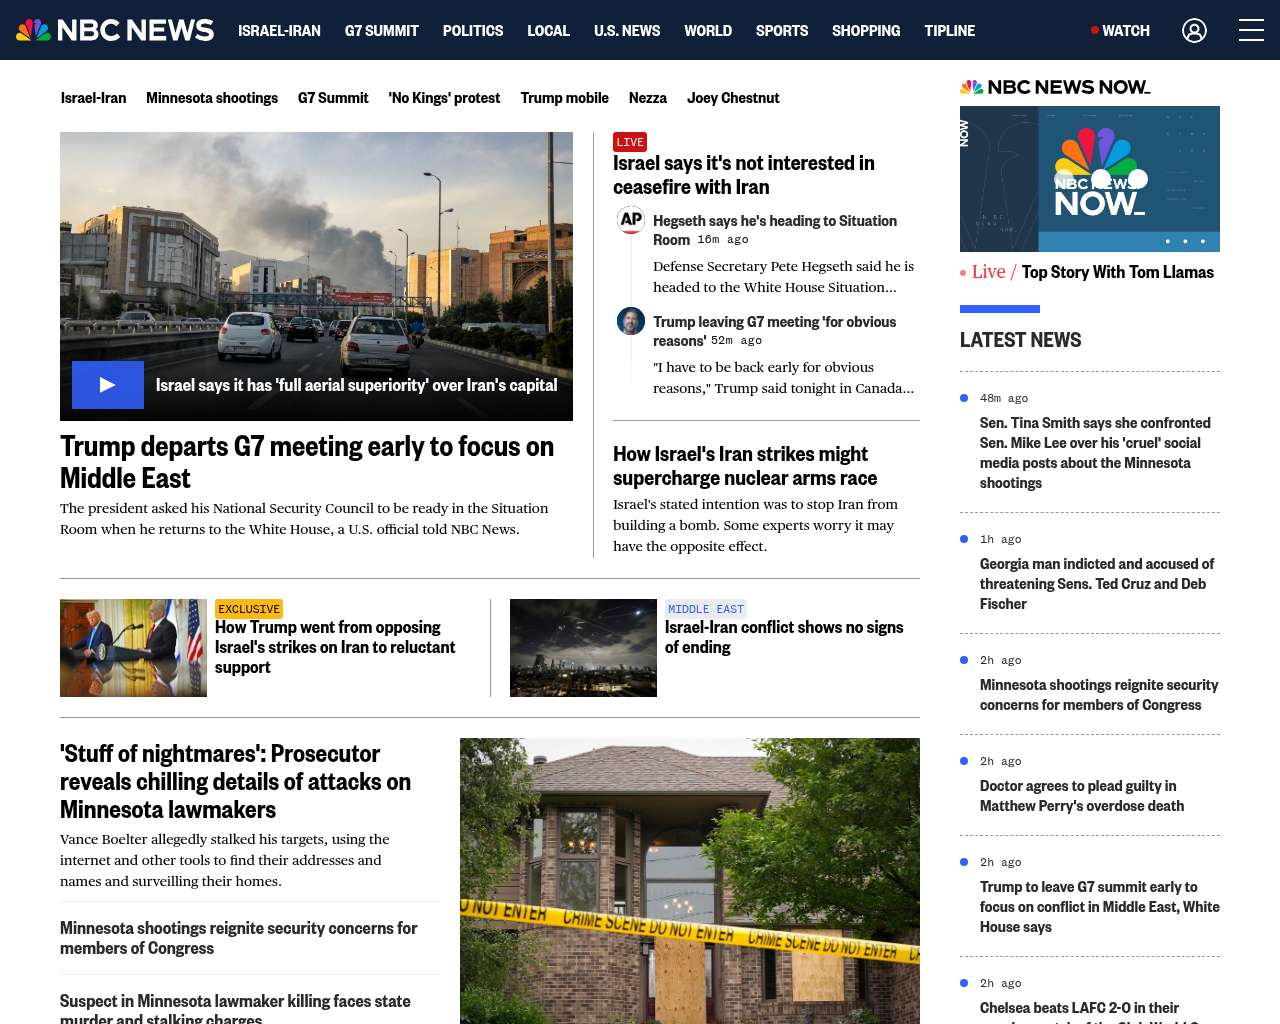Open the user account profile icon
This screenshot has width=1280, height=1024.
click(x=1194, y=31)
